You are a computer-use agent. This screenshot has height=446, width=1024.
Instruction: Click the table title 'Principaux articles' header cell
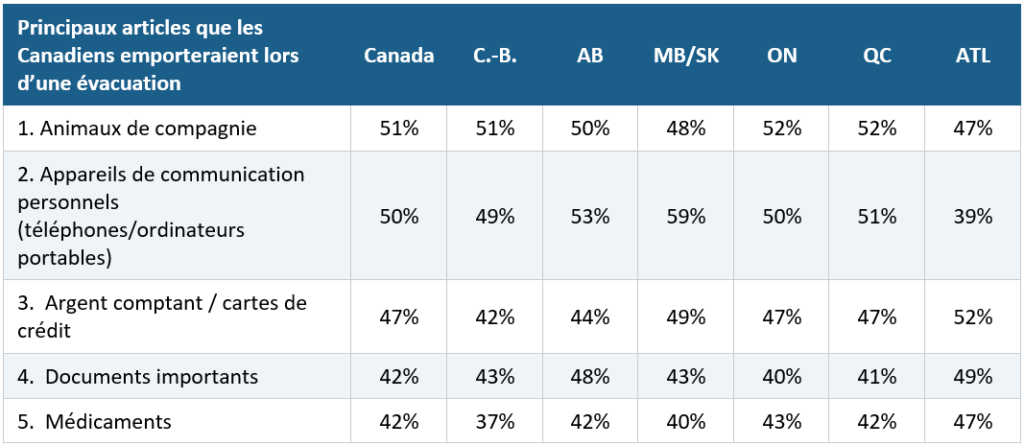click(177, 56)
